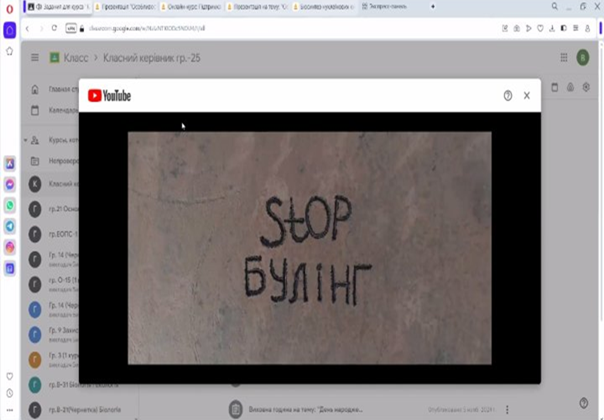Play the STOP БУЛІНГ video
This screenshot has height=420, width=604.
(x=310, y=248)
